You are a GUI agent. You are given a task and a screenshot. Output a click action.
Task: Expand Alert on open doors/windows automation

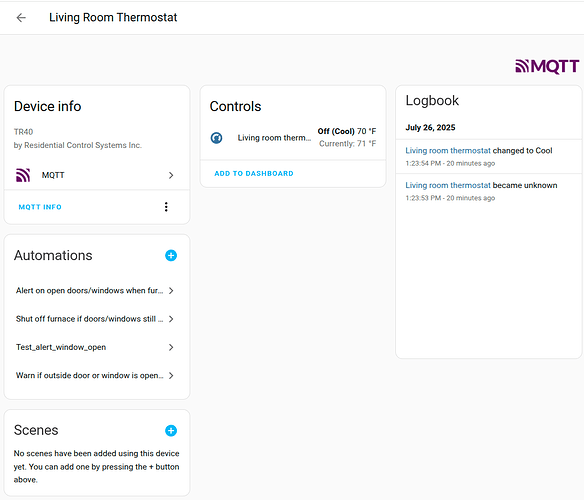(171, 291)
